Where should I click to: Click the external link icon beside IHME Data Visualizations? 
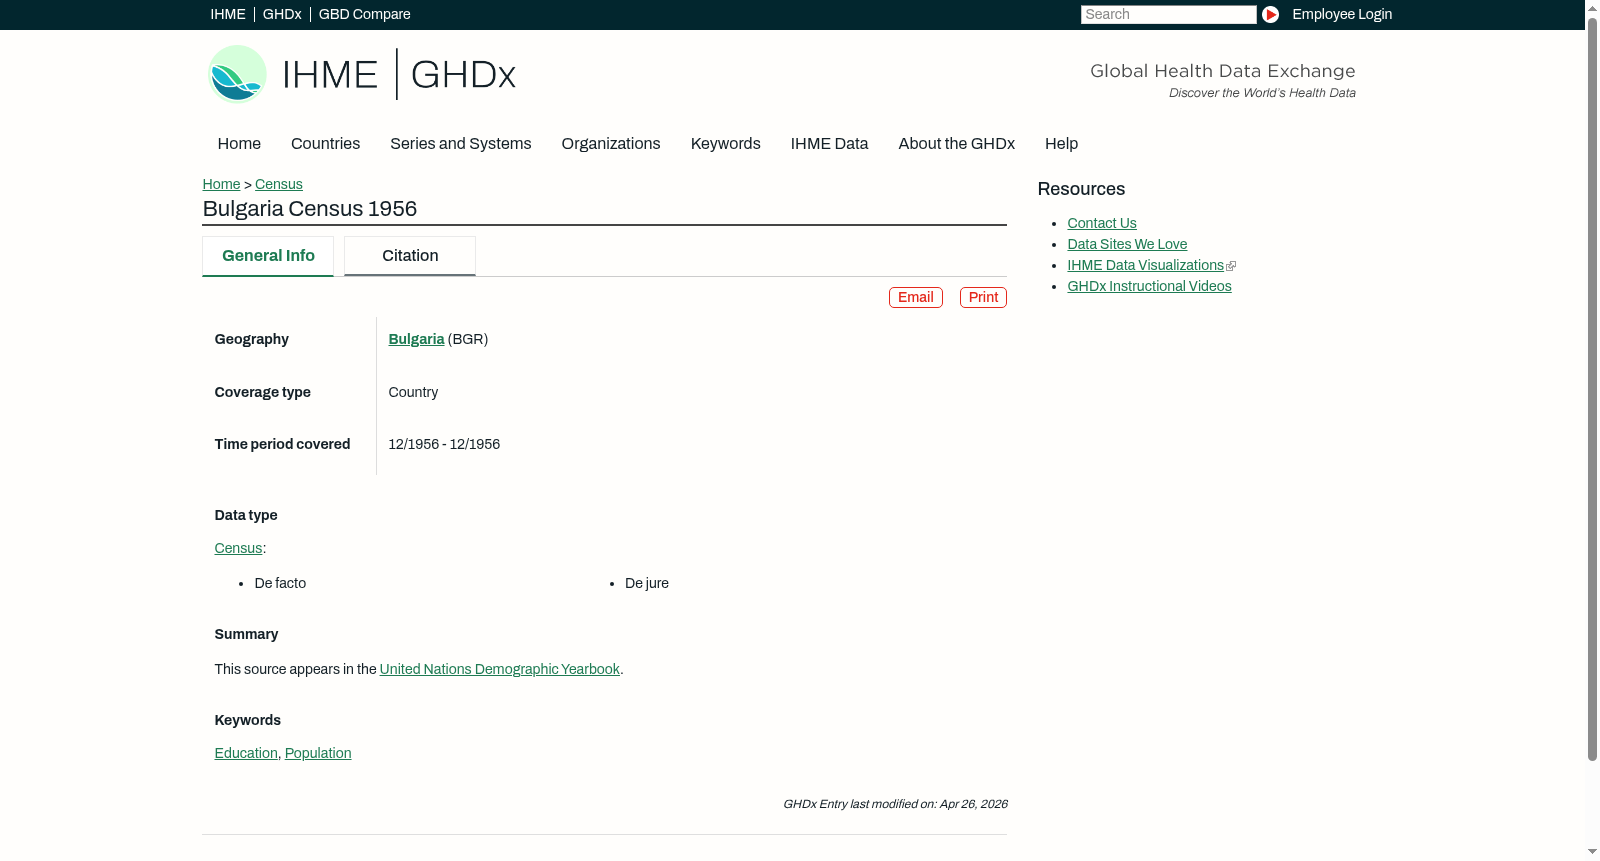[x=1231, y=266]
